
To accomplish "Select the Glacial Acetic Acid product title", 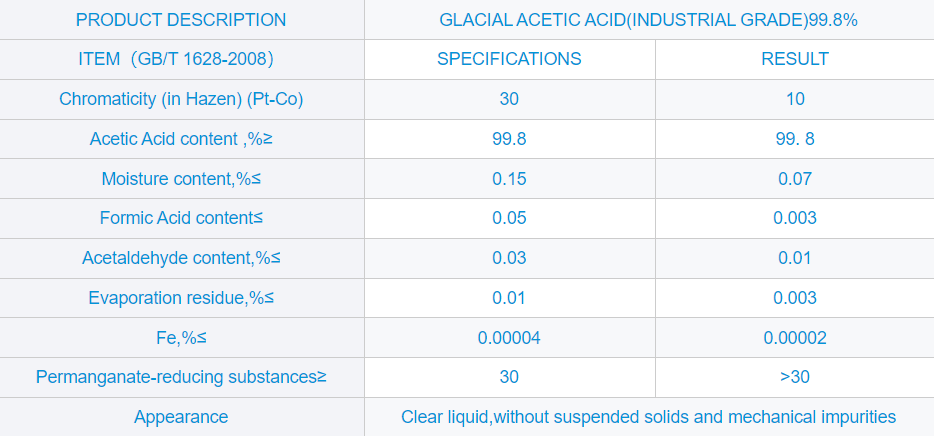I will (648, 20).
